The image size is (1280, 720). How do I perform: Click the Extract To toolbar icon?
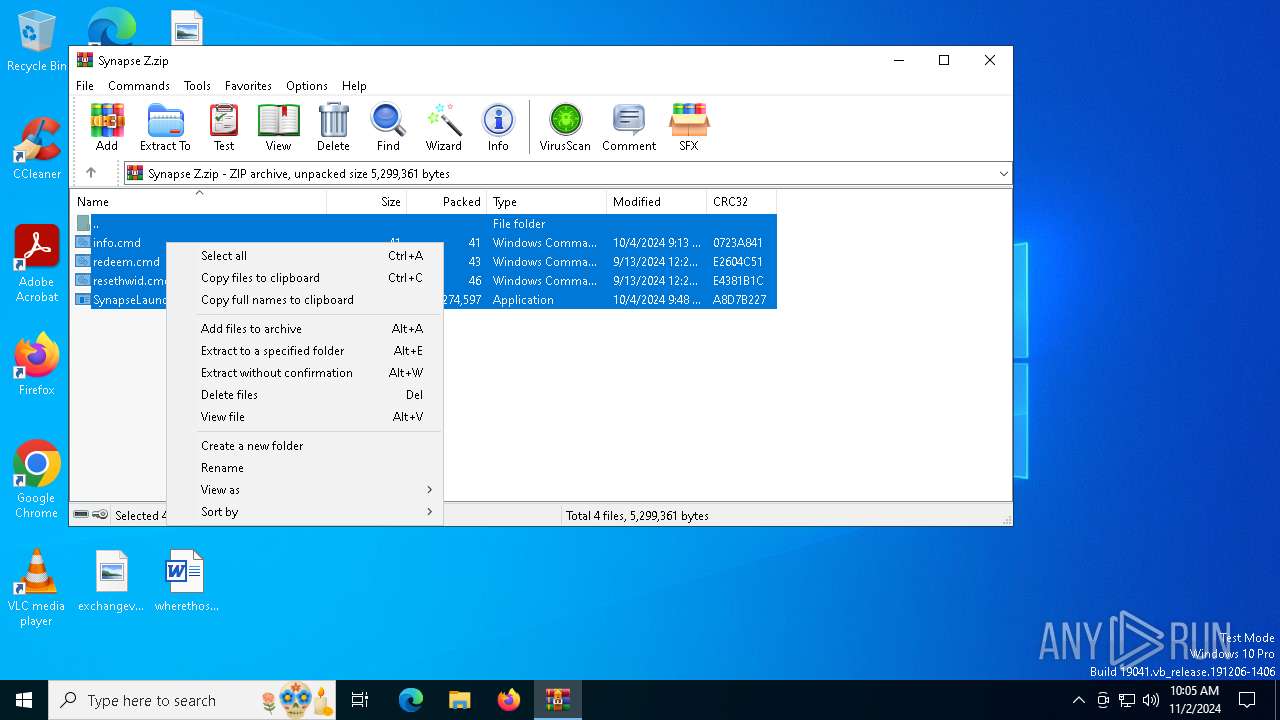pyautogui.click(x=165, y=127)
